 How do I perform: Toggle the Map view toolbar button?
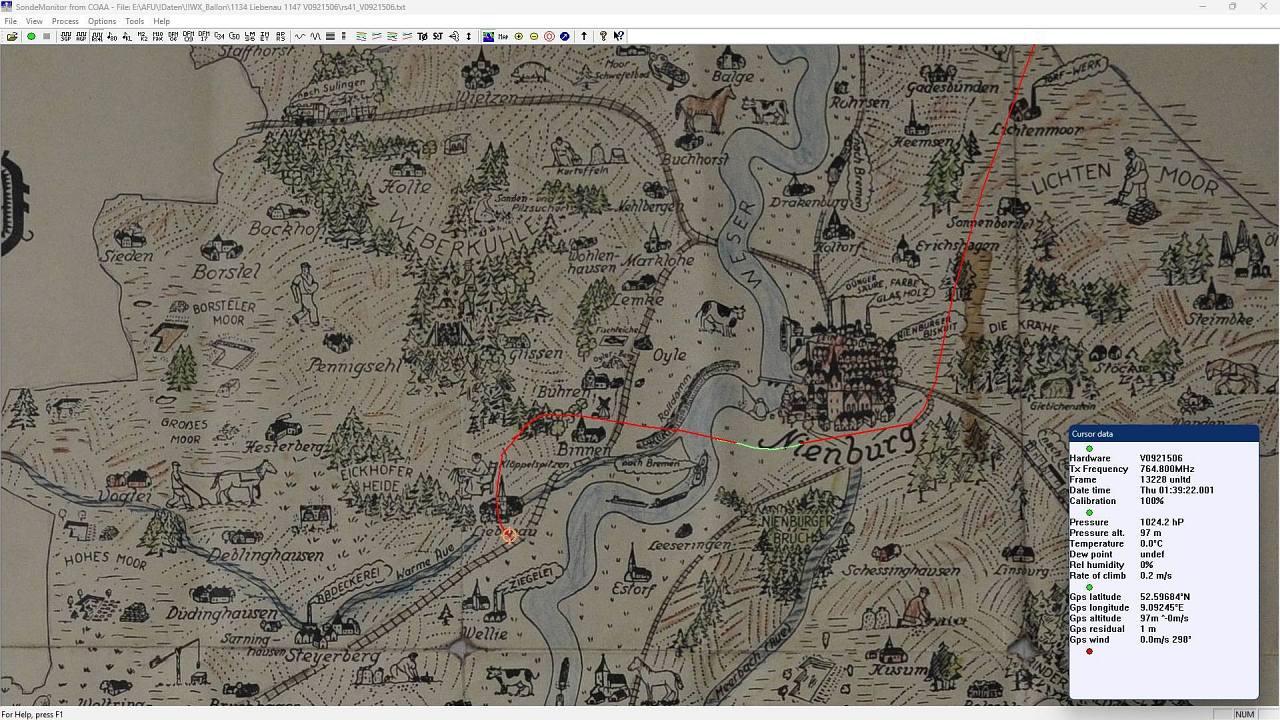[503, 36]
